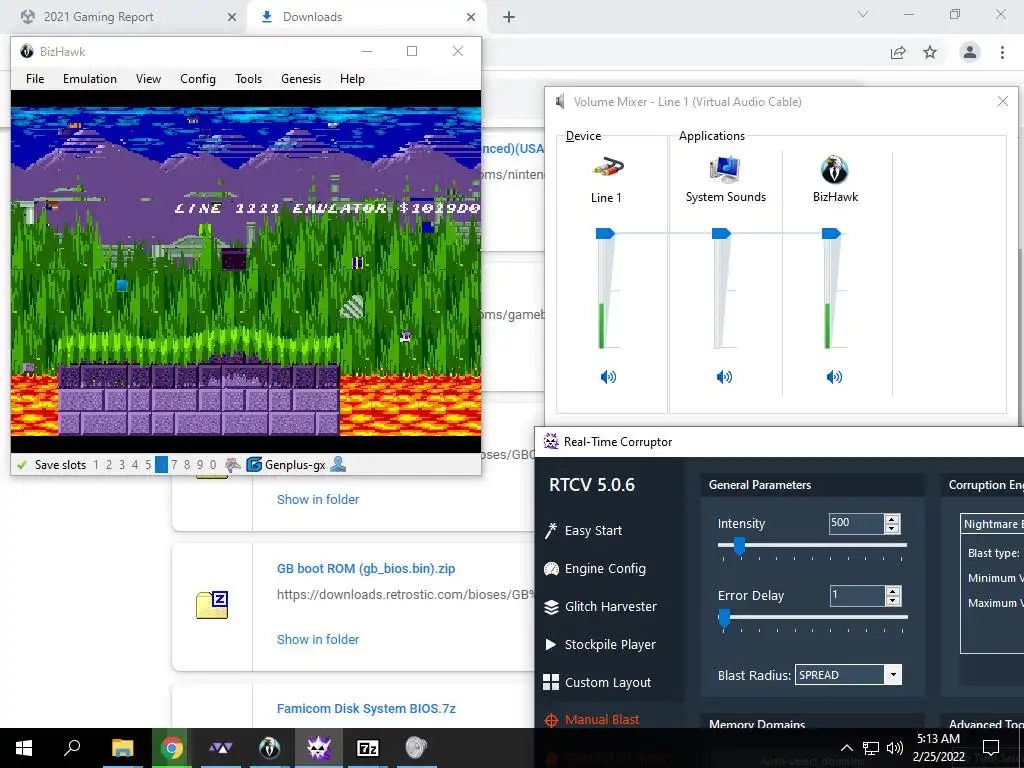Click the Intensity value field
This screenshot has width=1024, height=768.
pyautogui.click(x=856, y=523)
